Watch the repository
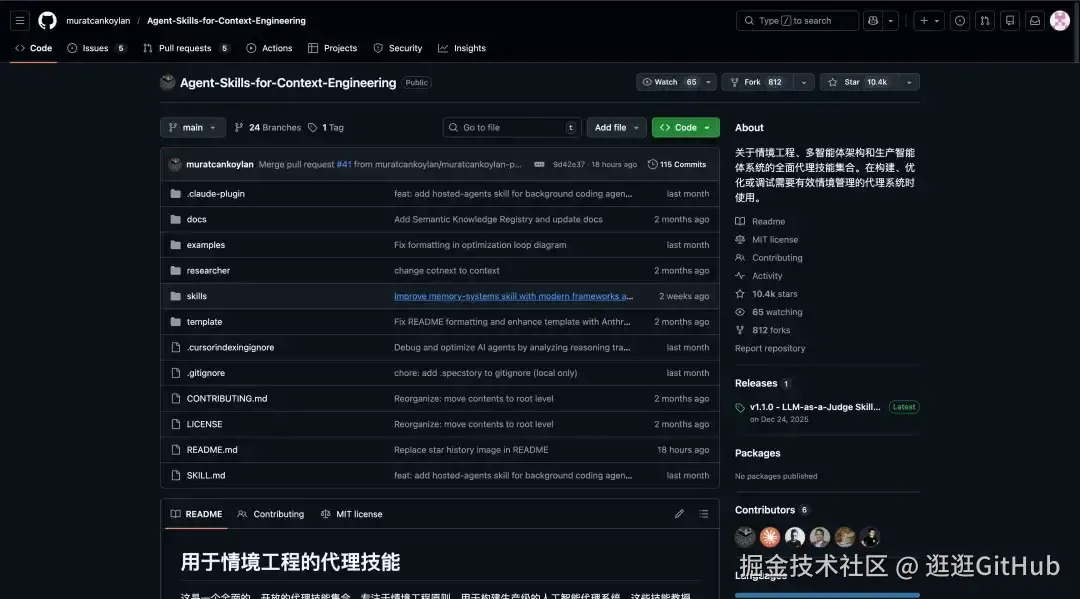1080x599 pixels. click(668, 82)
